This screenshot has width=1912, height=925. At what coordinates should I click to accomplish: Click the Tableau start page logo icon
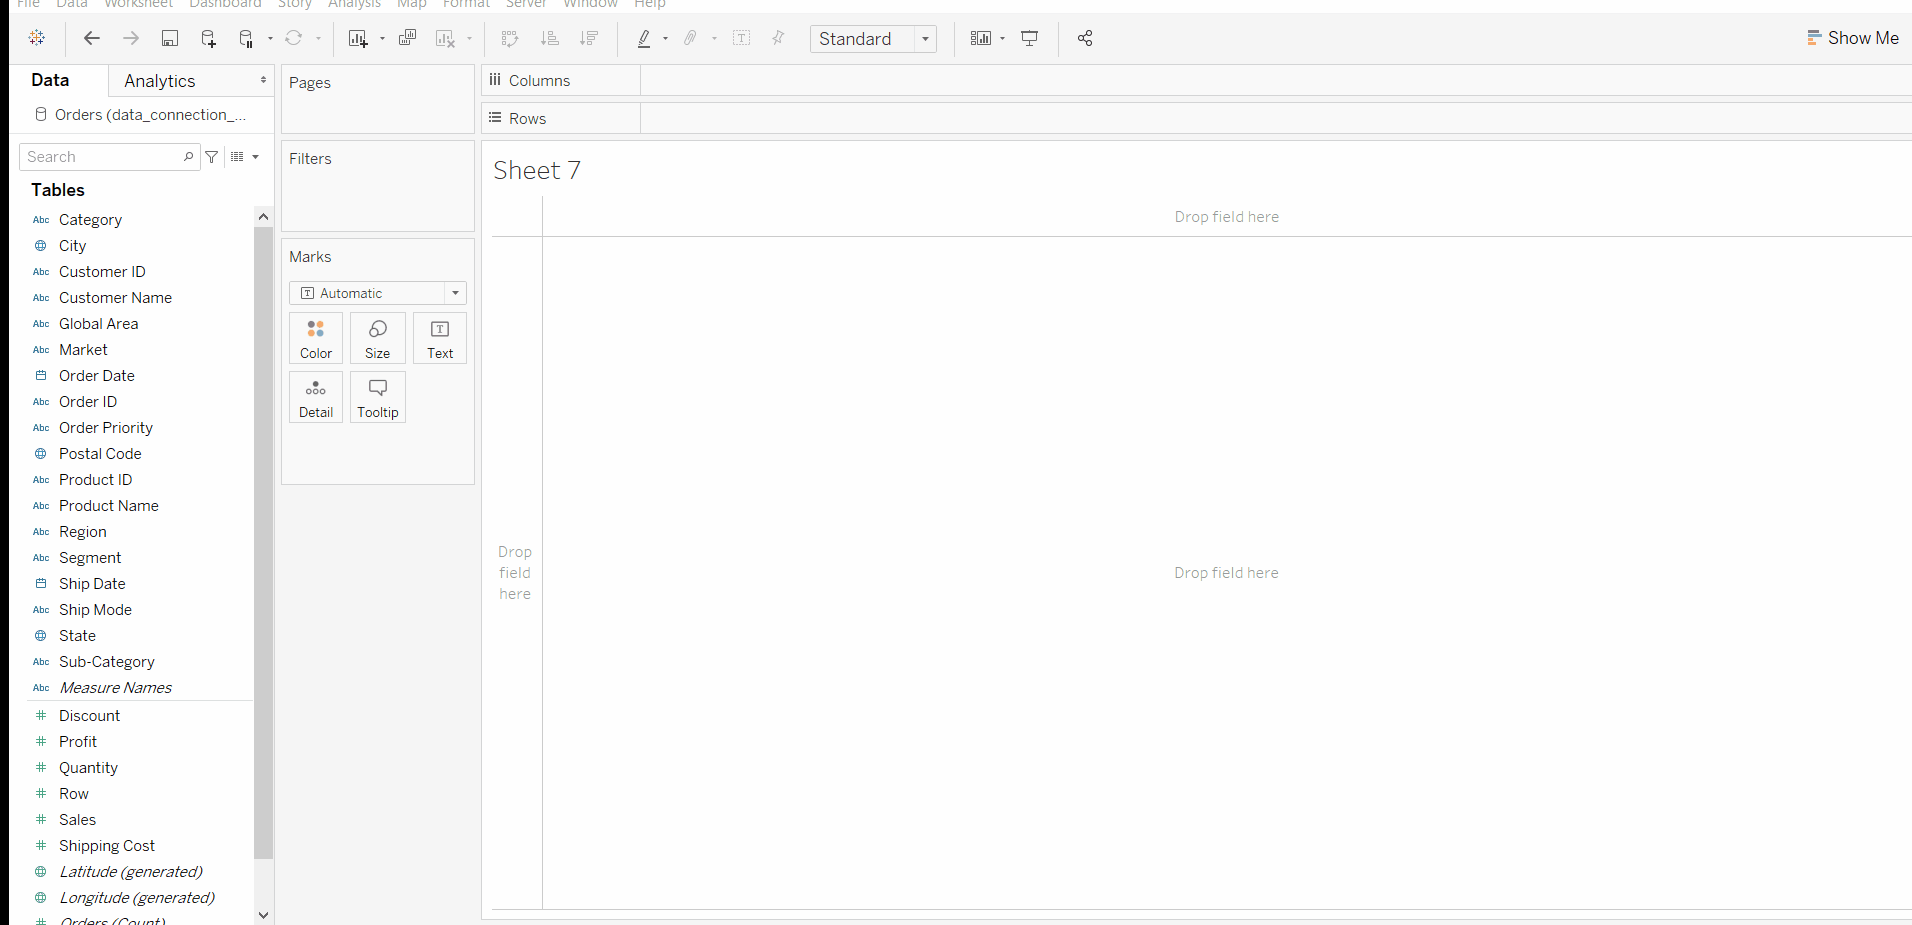(x=37, y=38)
